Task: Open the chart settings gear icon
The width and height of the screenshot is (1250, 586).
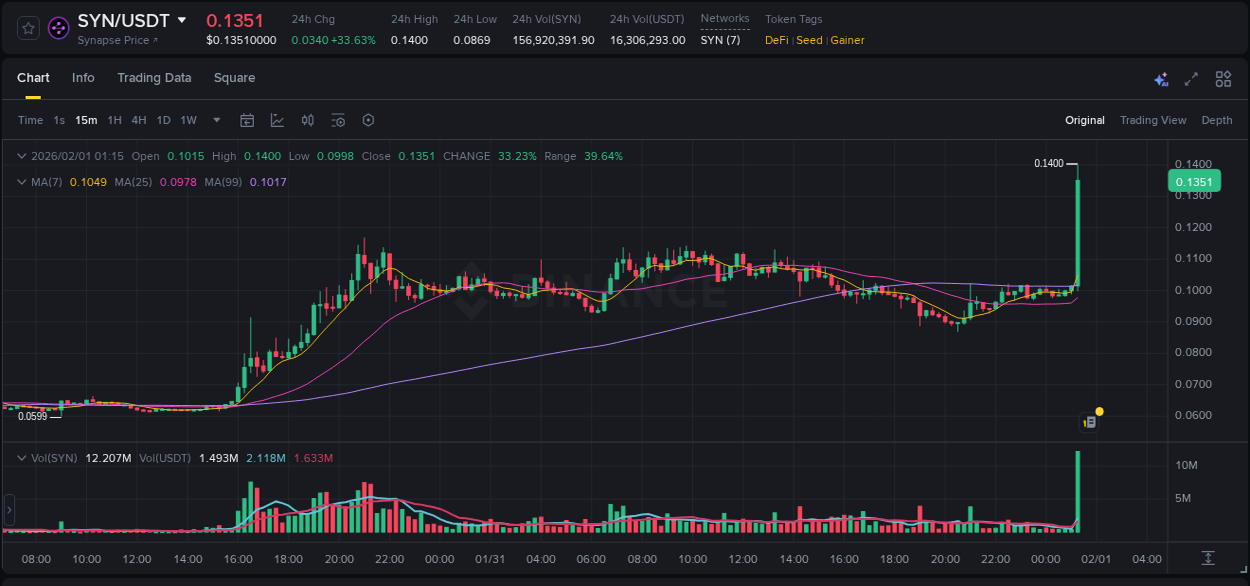Action: click(368, 119)
